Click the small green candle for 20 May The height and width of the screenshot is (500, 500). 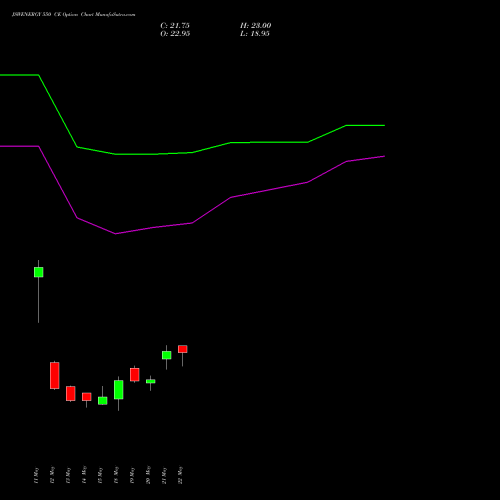click(151, 381)
